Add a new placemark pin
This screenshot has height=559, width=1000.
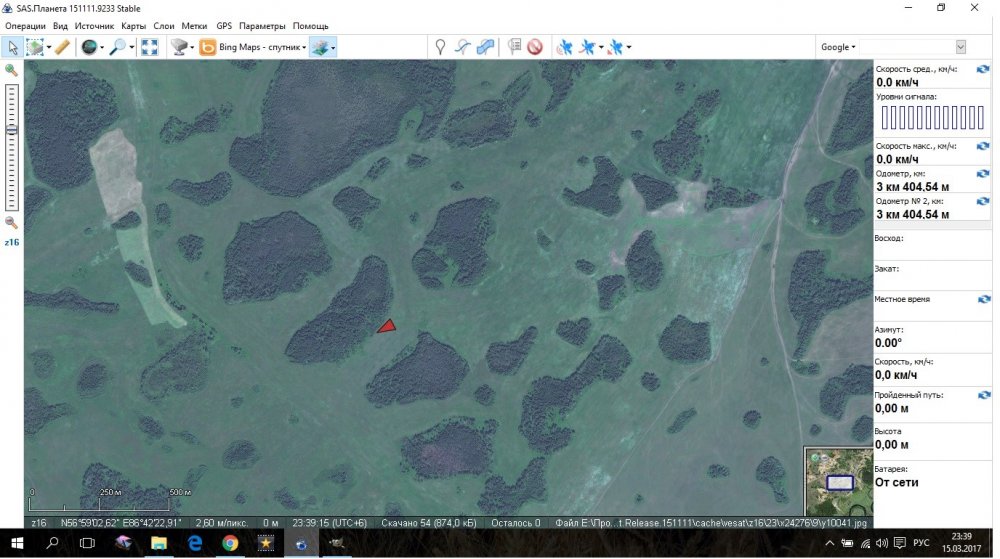[x=439, y=47]
